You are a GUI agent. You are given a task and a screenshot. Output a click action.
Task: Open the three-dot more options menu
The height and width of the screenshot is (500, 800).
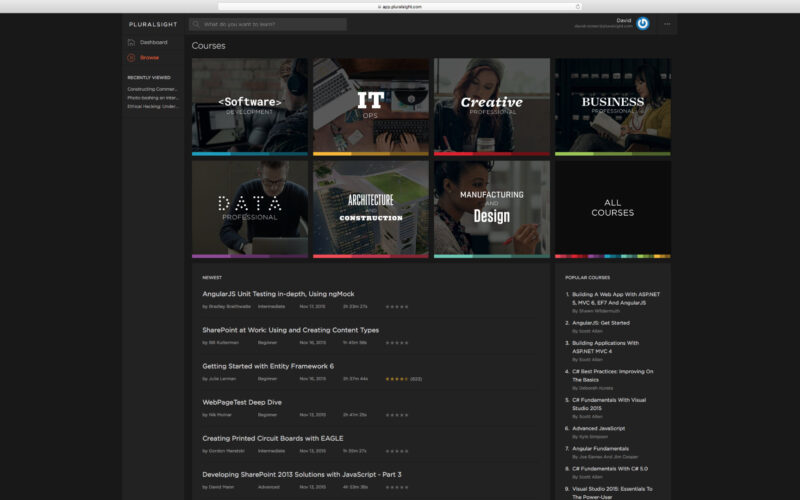pyautogui.click(x=667, y=24)
